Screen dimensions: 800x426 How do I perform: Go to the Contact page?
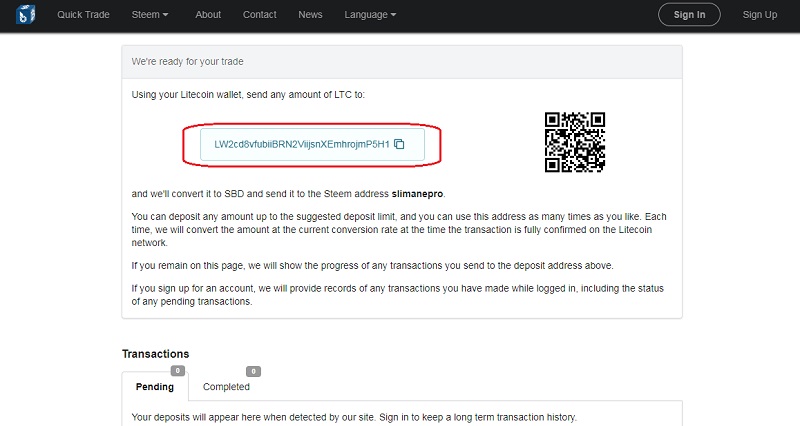point(260,15)
